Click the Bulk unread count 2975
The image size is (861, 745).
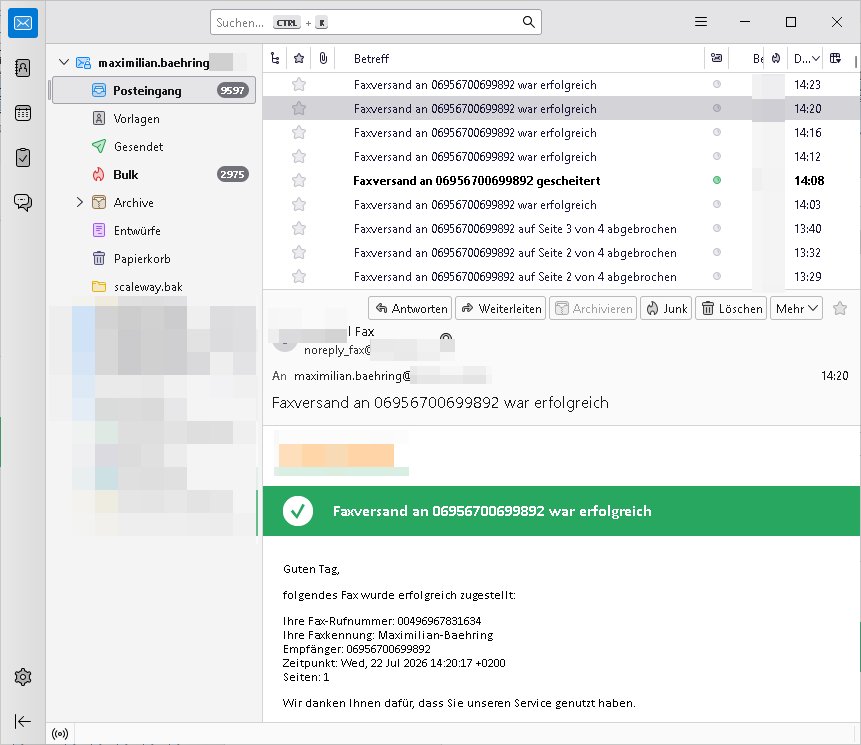(233, 174)
